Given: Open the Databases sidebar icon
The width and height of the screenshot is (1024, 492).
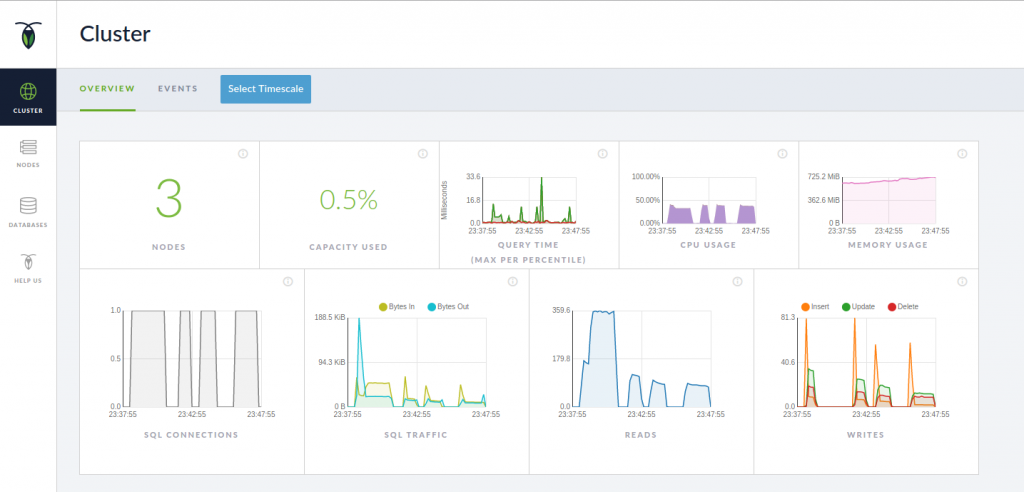Looking at the screenshot, I should pos(28,206).
